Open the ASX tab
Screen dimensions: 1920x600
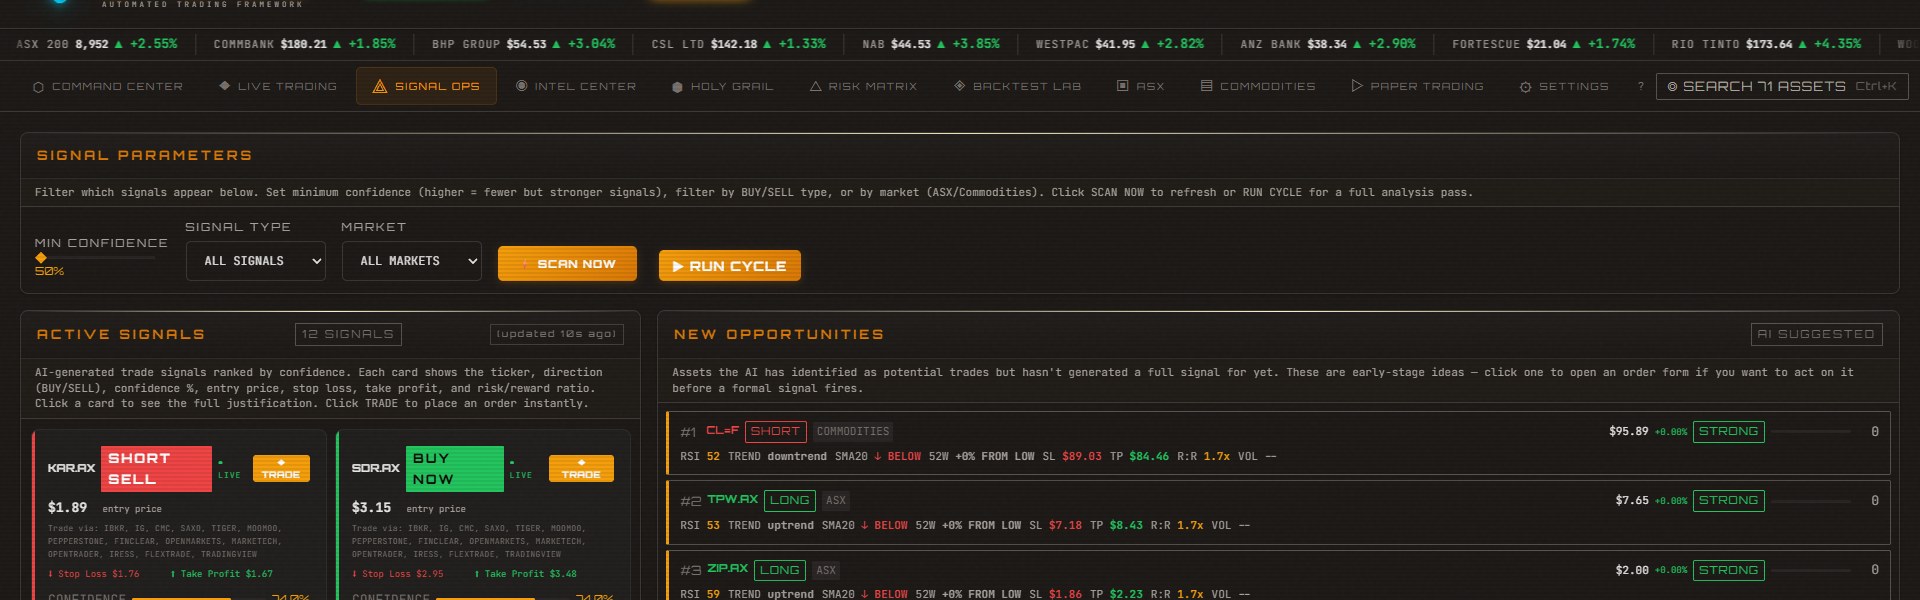point(1140,87)
